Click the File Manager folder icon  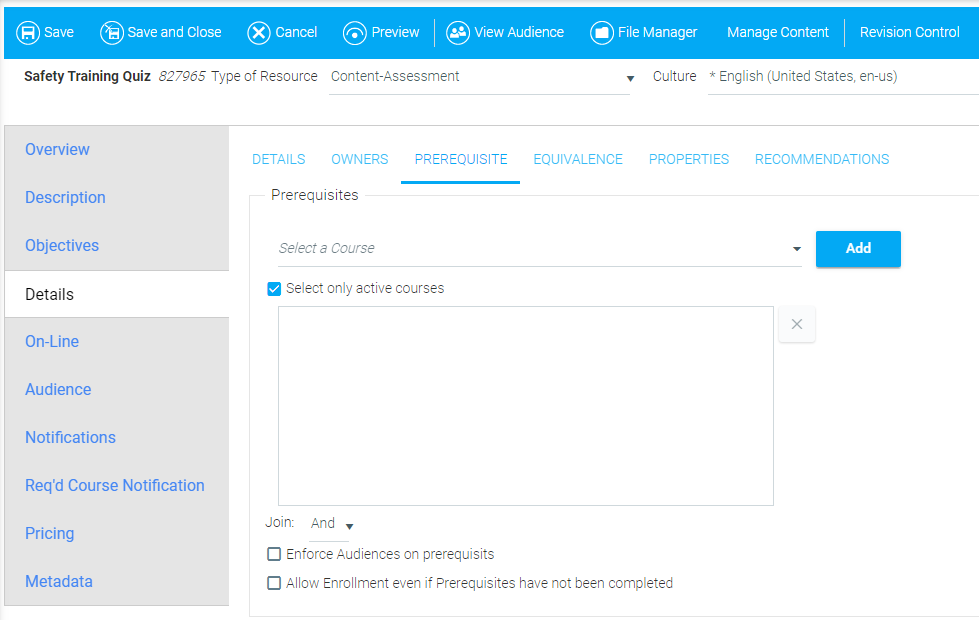[602, 32]
